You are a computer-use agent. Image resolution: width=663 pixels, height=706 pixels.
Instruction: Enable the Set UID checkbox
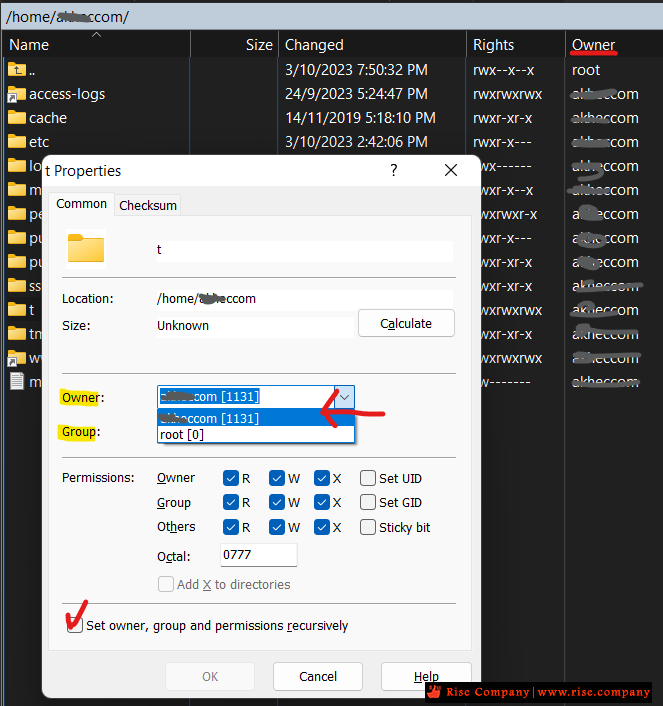coord(368,478)
